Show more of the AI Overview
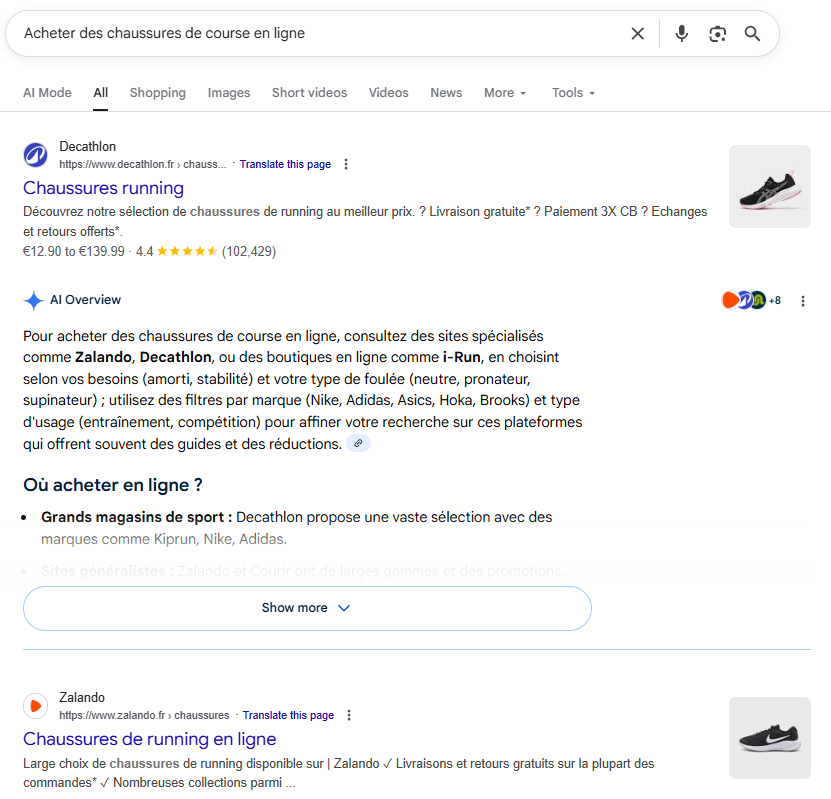 point(306,607)
